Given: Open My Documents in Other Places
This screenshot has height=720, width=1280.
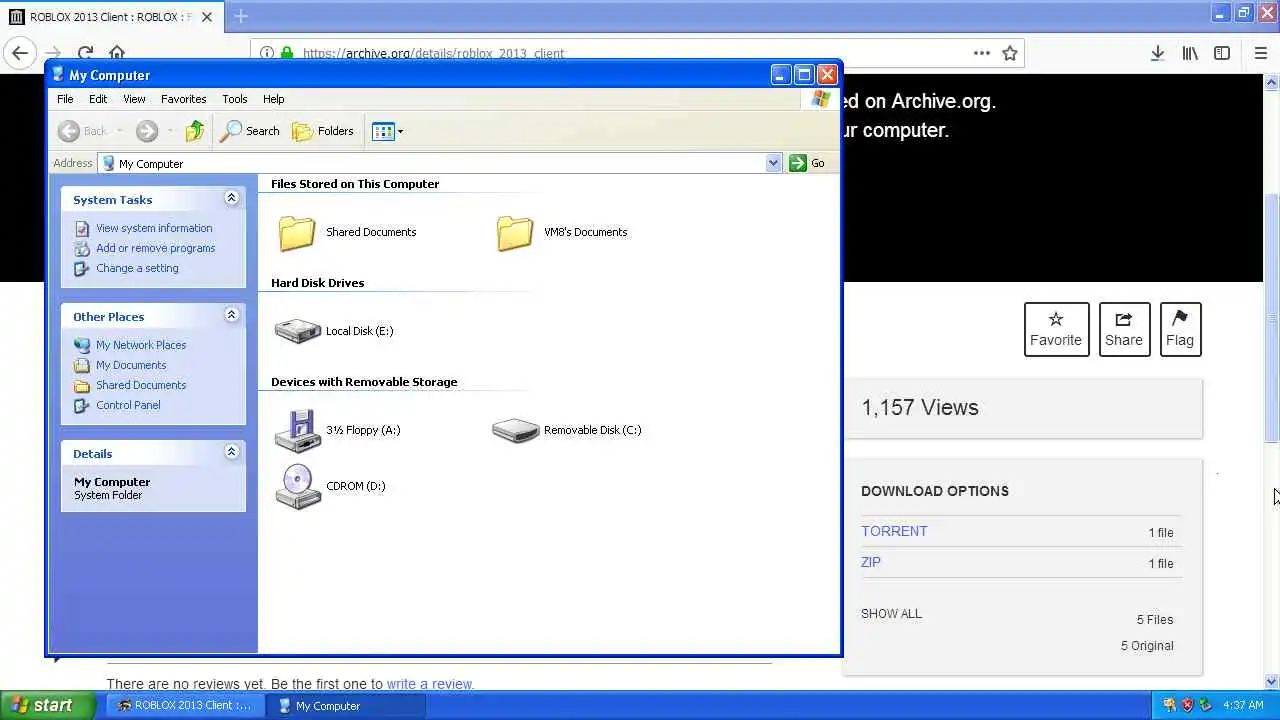Looking at the screenshot, I should click(131, 365).
